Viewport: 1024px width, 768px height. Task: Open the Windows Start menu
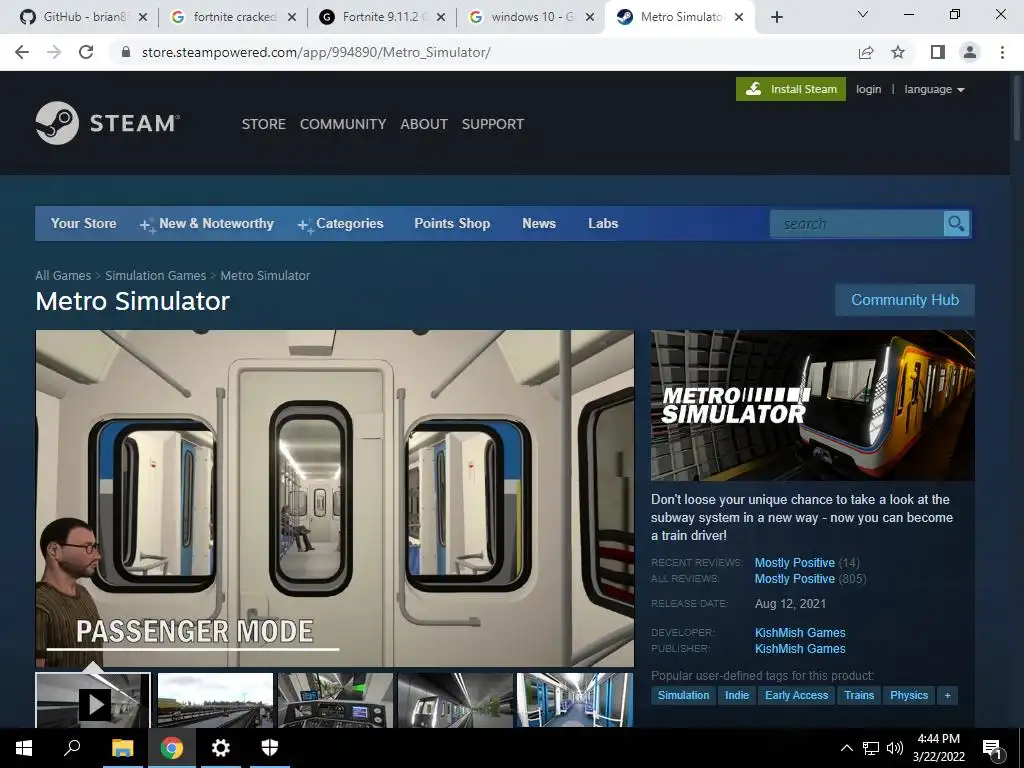tap(24, 748)
